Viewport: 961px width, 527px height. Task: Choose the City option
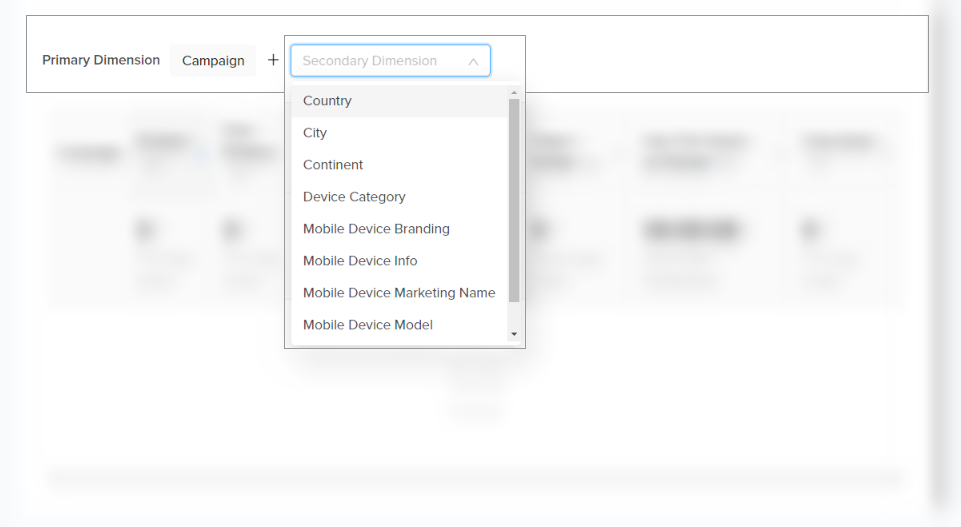[315, 133]
